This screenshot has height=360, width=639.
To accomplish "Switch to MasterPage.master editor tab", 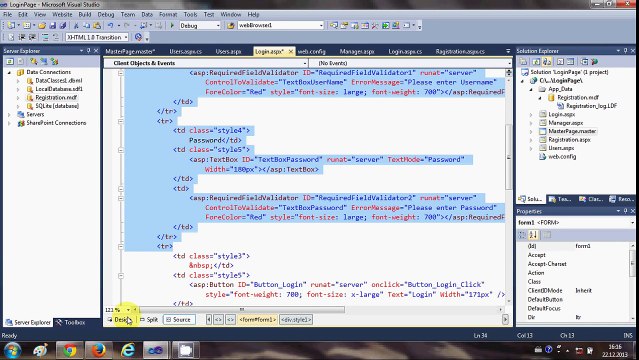I will click(x=130, y=51).
